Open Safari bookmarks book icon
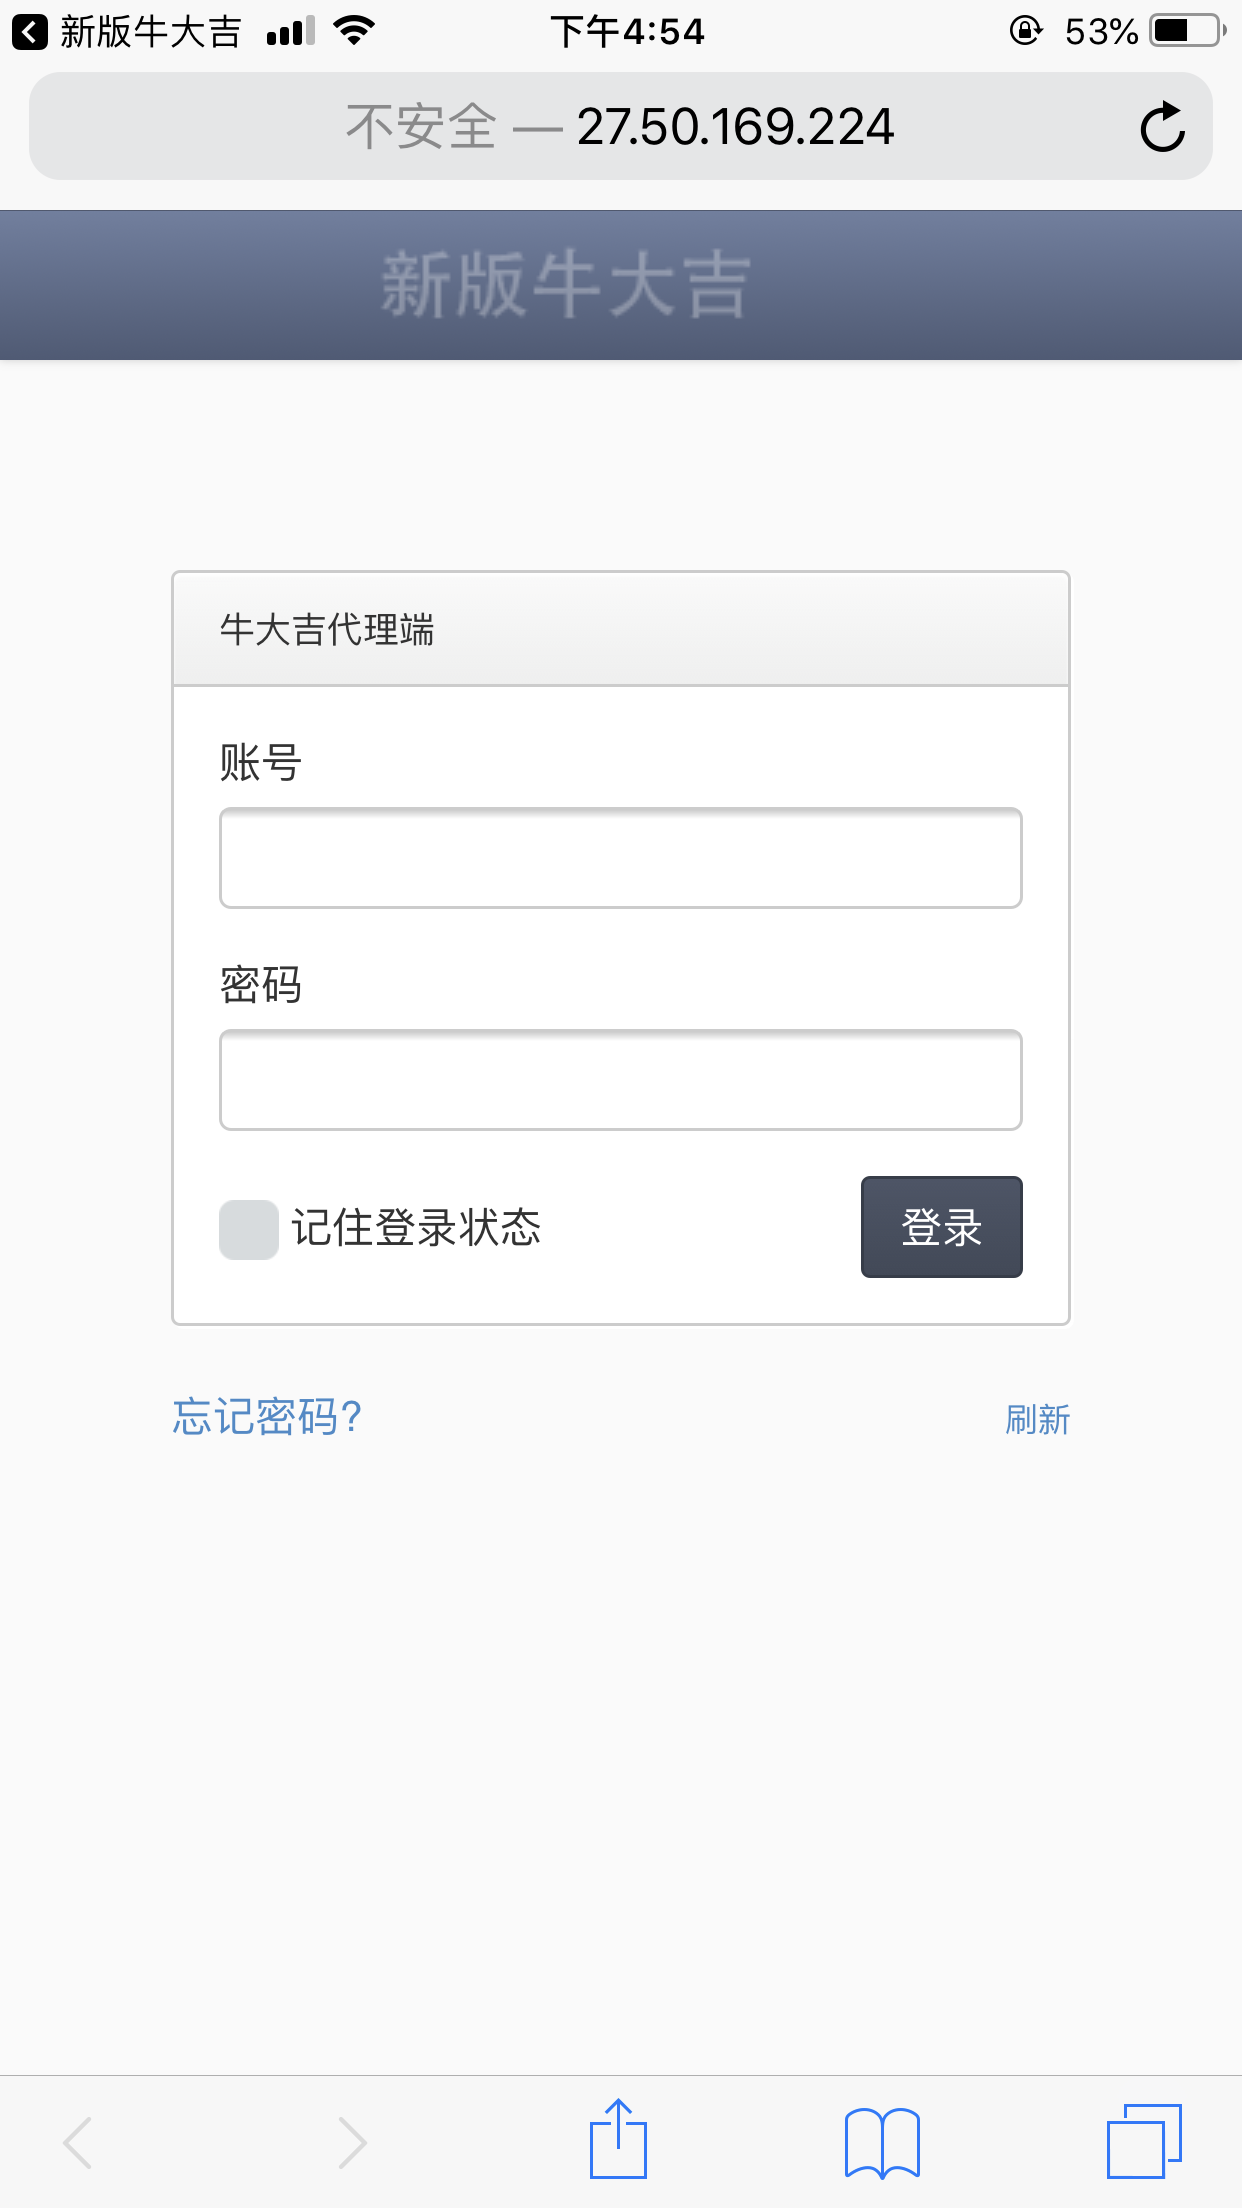 click(882, 2142)
